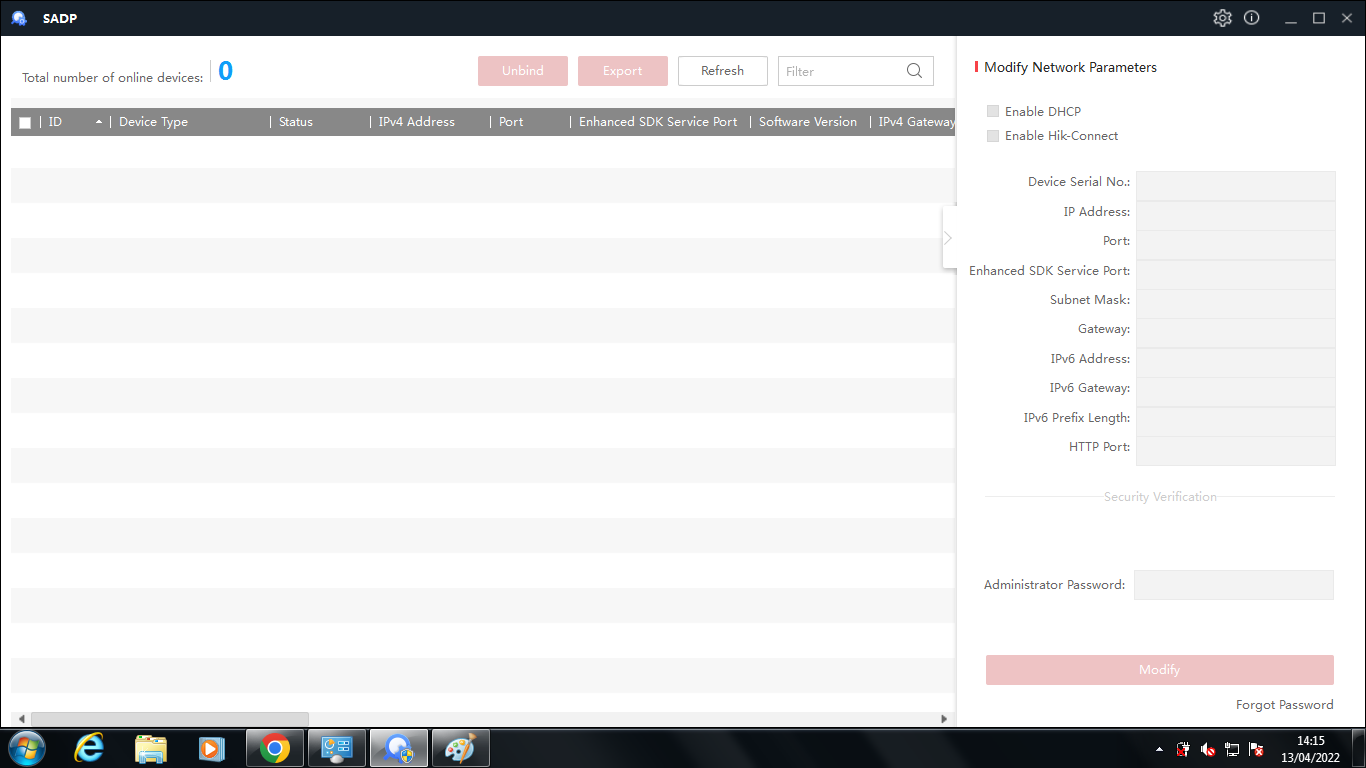Click the info icon in title bar
Image resolution: width=1366 pixels, height=768 pixels.
(1251, 18)
